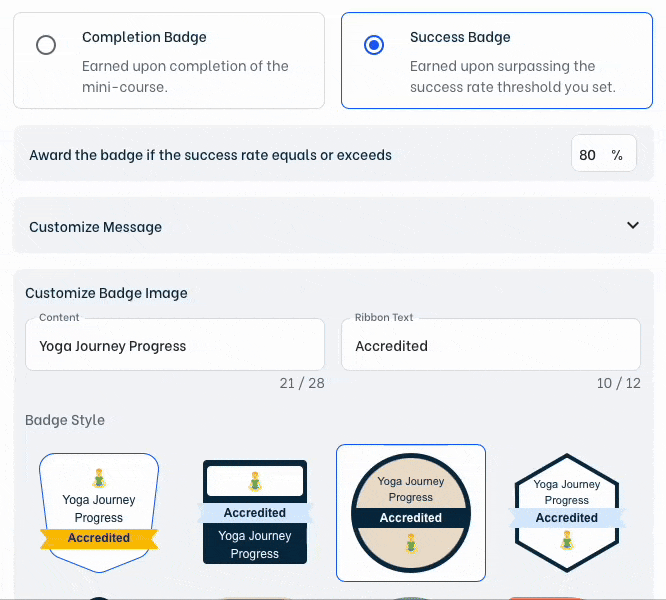Click the yoga figure icon in shield badge

click(x=99, y=479)
